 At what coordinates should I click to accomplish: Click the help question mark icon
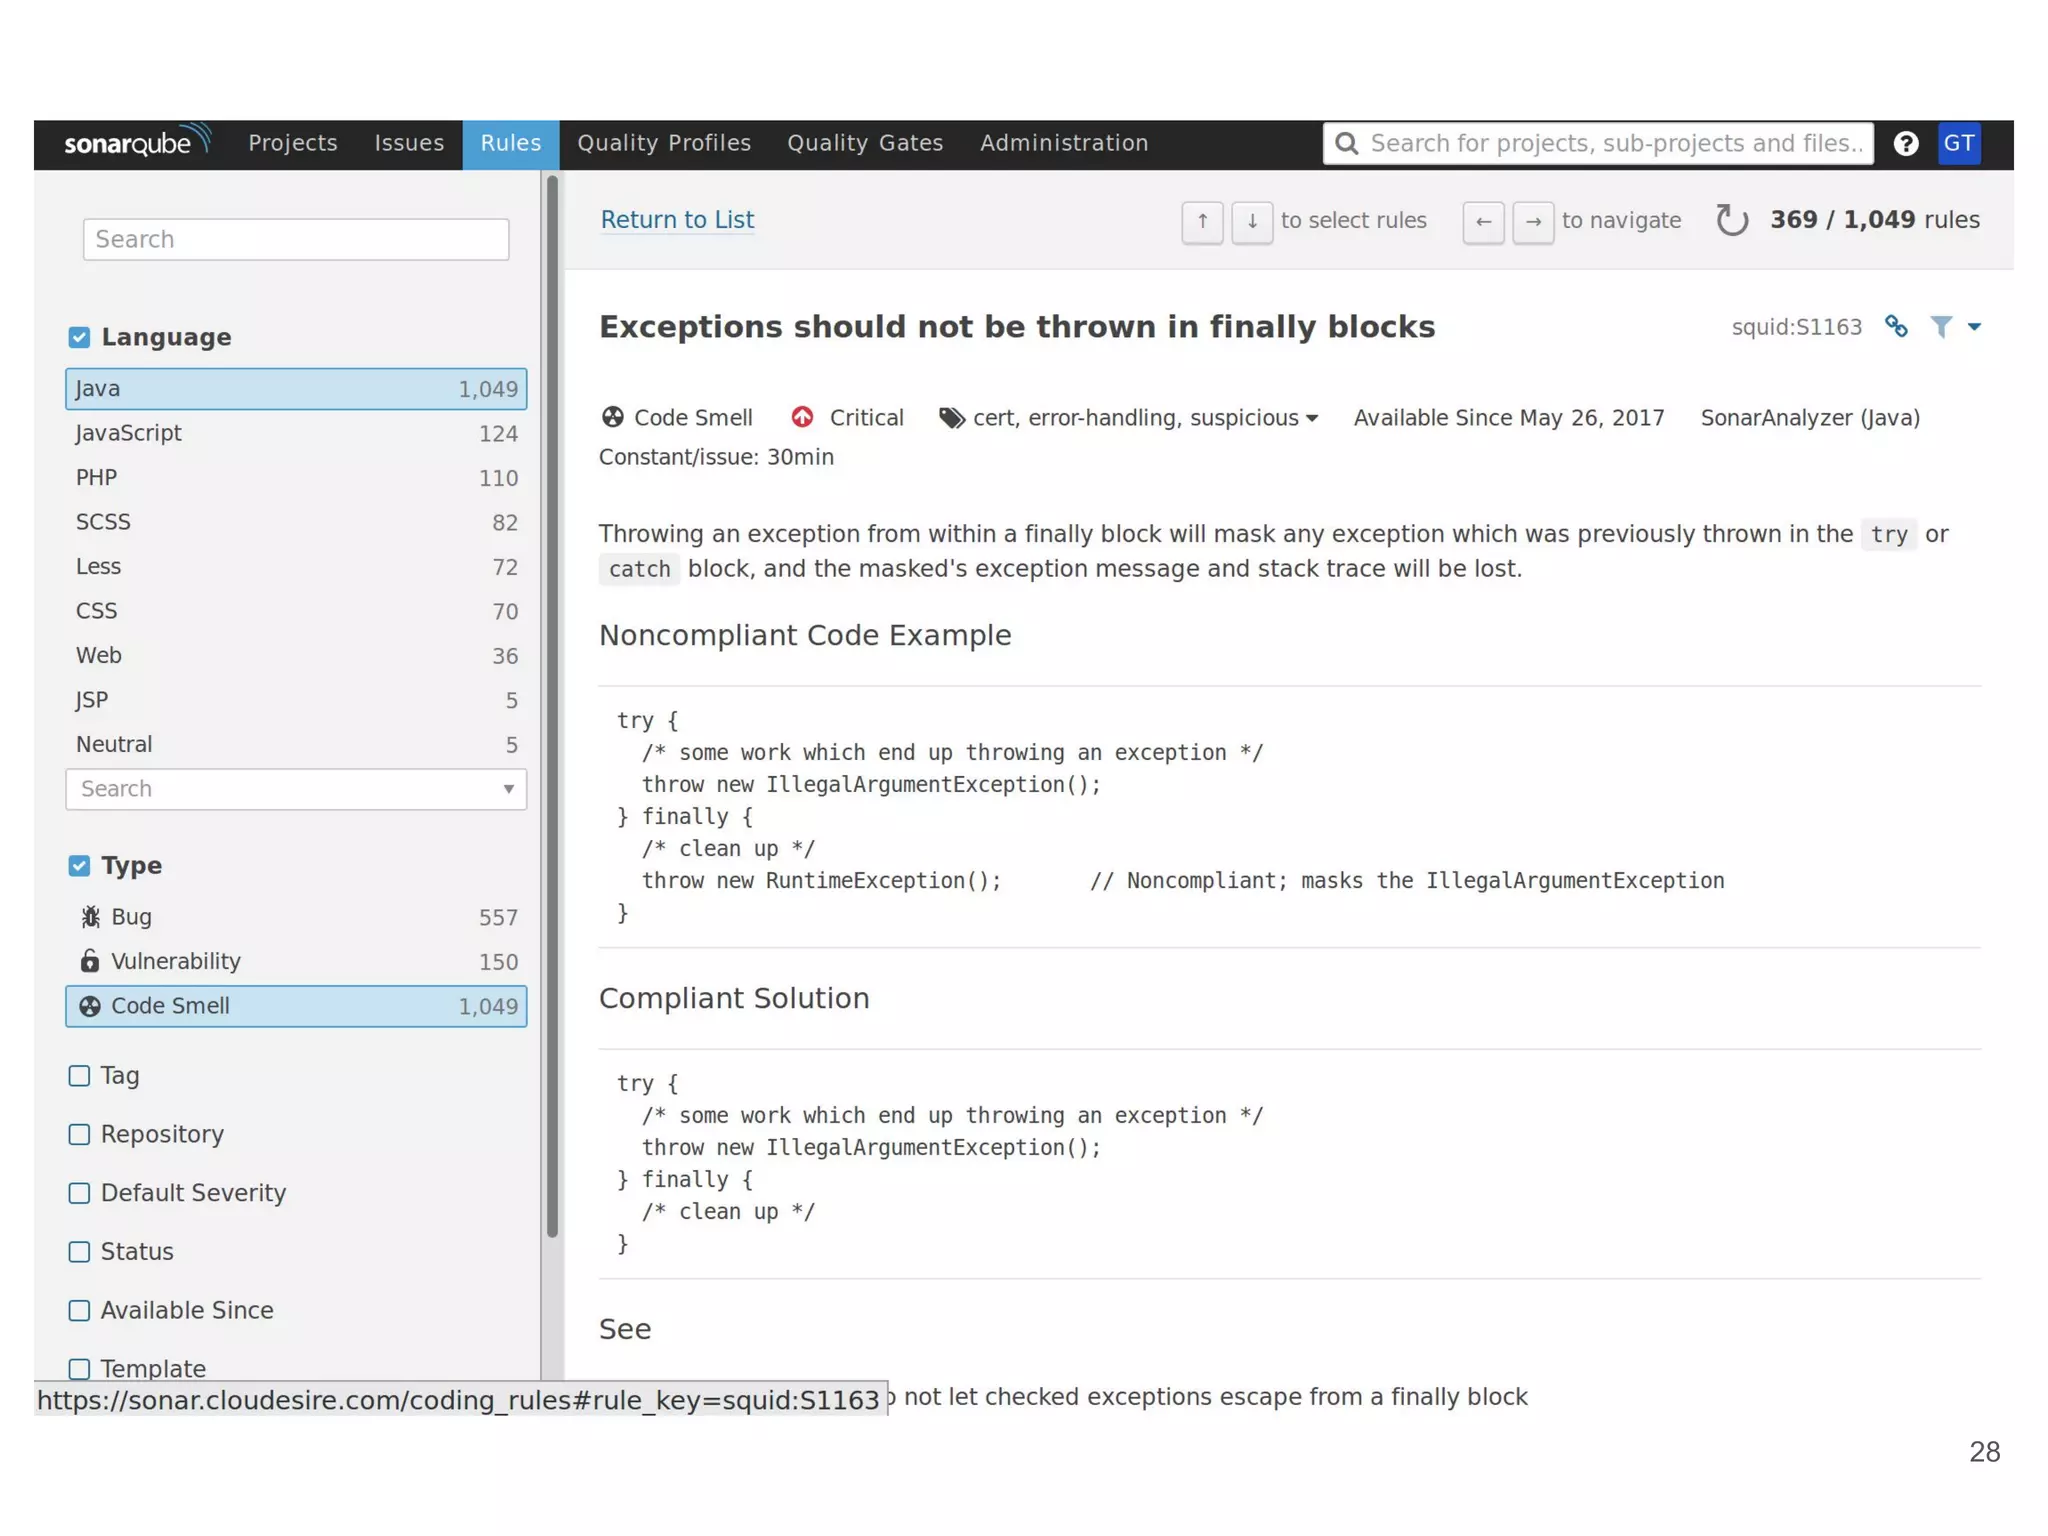[1905, 144]
